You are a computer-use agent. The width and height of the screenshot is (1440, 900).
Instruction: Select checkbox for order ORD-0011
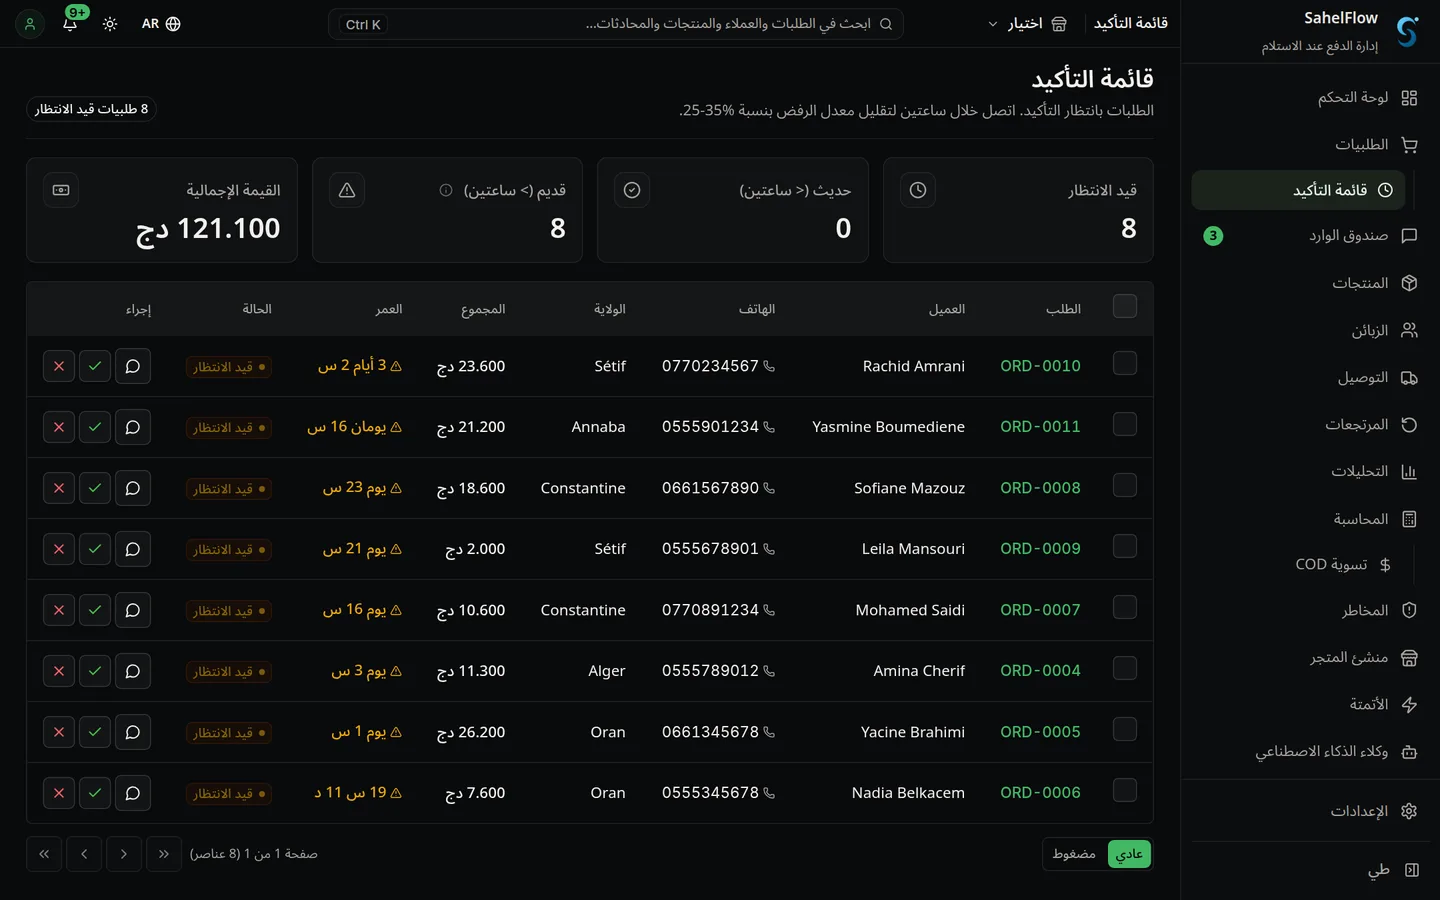point(1125,424)
